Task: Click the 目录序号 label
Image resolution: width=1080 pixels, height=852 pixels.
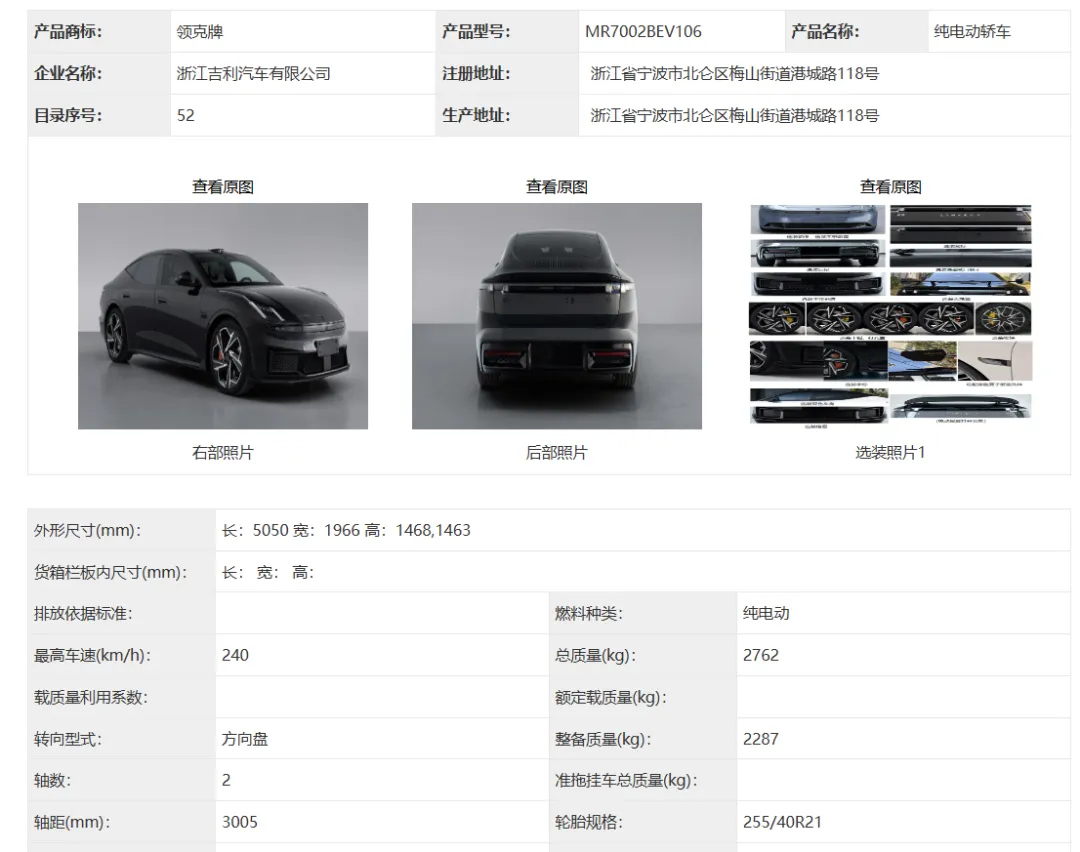Action: [x=68, y=116]
